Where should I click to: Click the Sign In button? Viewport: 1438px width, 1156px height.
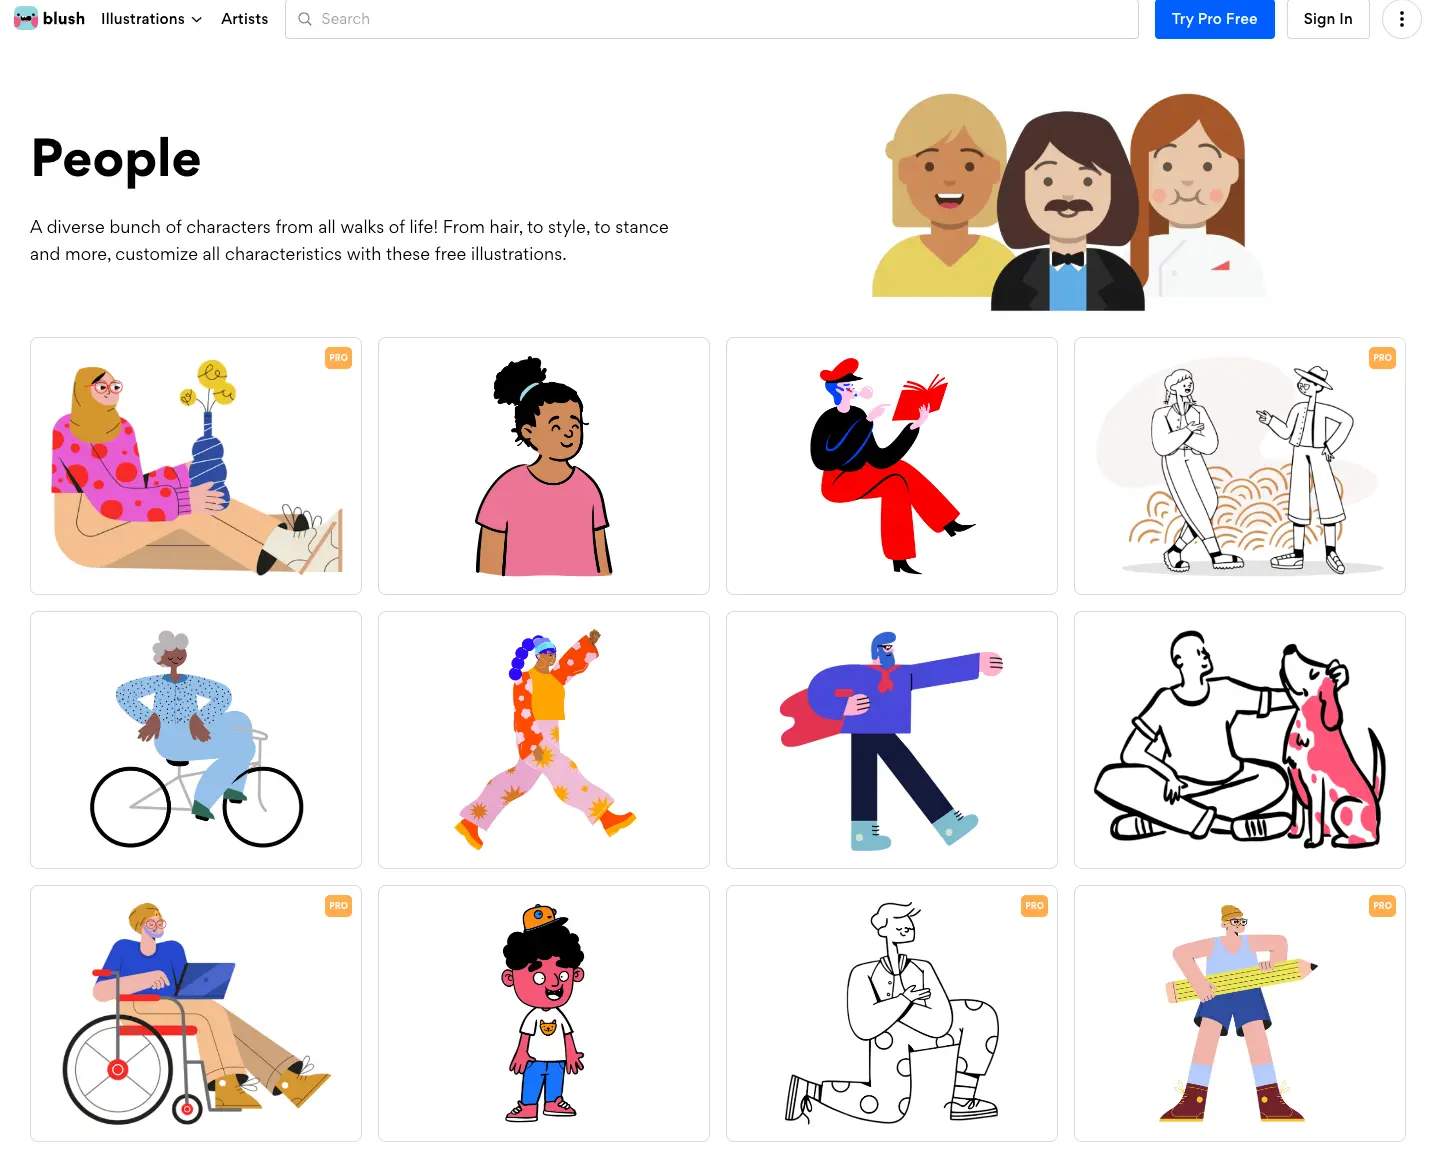(x=1328, y=19)
